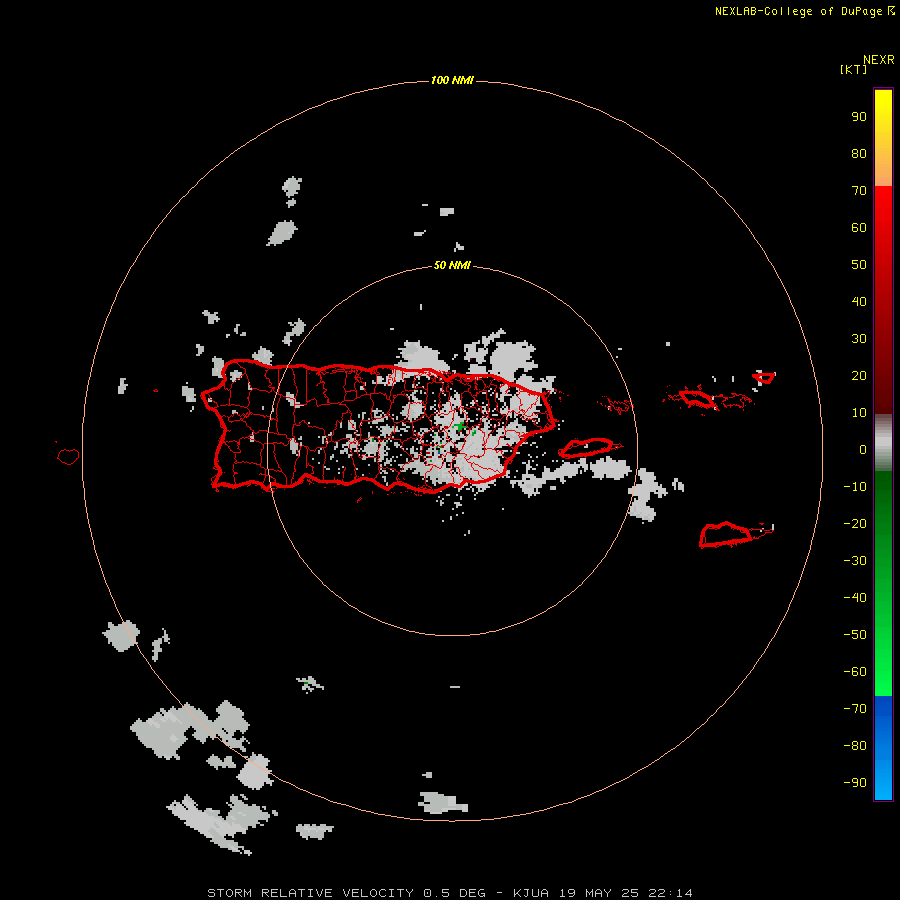Click the NEXR label above the color scale
Screen dimensions: 900x900
coord(878,60)
